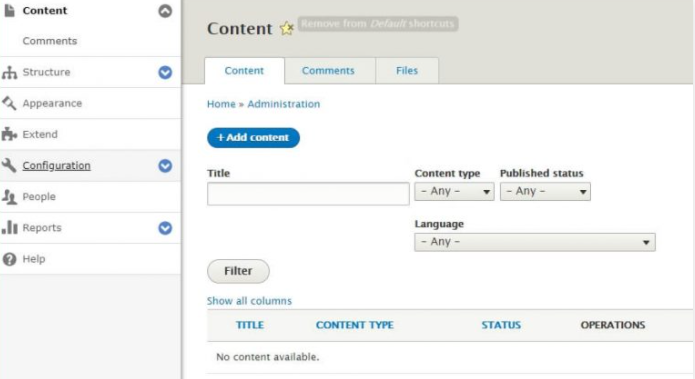Screen dimensions: 695x379
Task: Click the Structure hierarchy icon
Action: click(x=9, y=72)
